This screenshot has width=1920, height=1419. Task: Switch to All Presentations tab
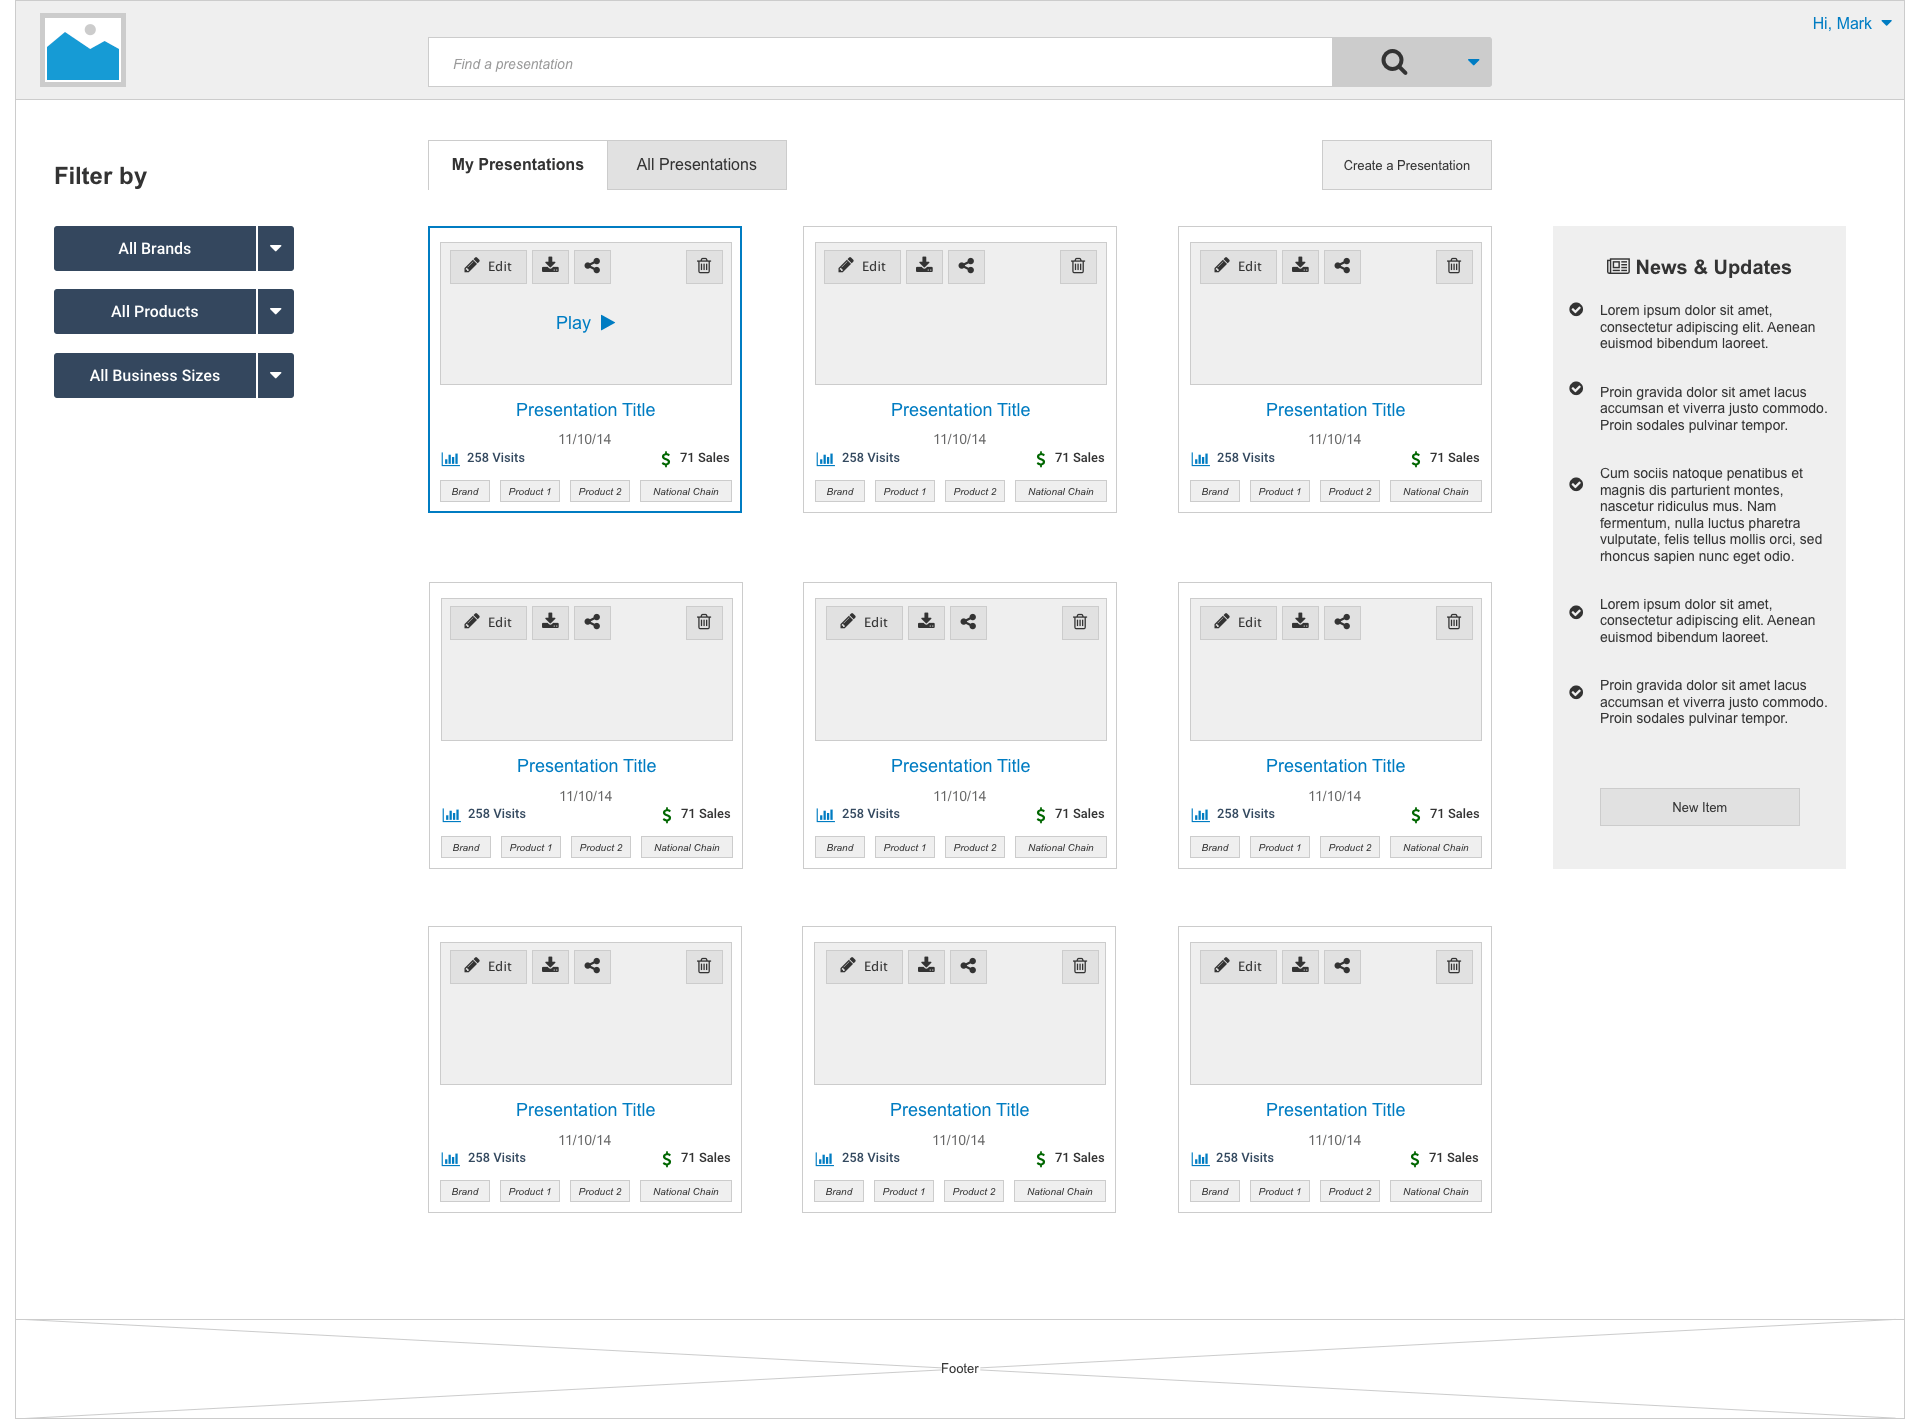tap(696, 165)
